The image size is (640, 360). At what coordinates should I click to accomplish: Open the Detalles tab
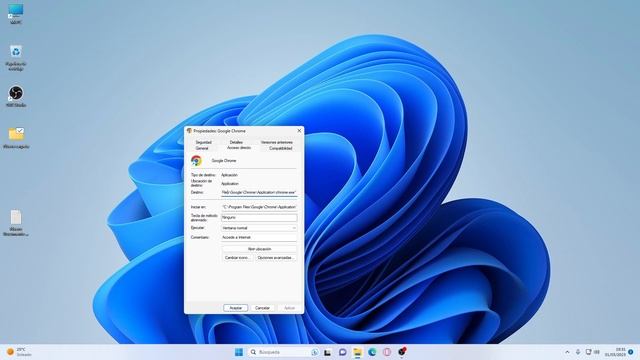tap(236, 142)
